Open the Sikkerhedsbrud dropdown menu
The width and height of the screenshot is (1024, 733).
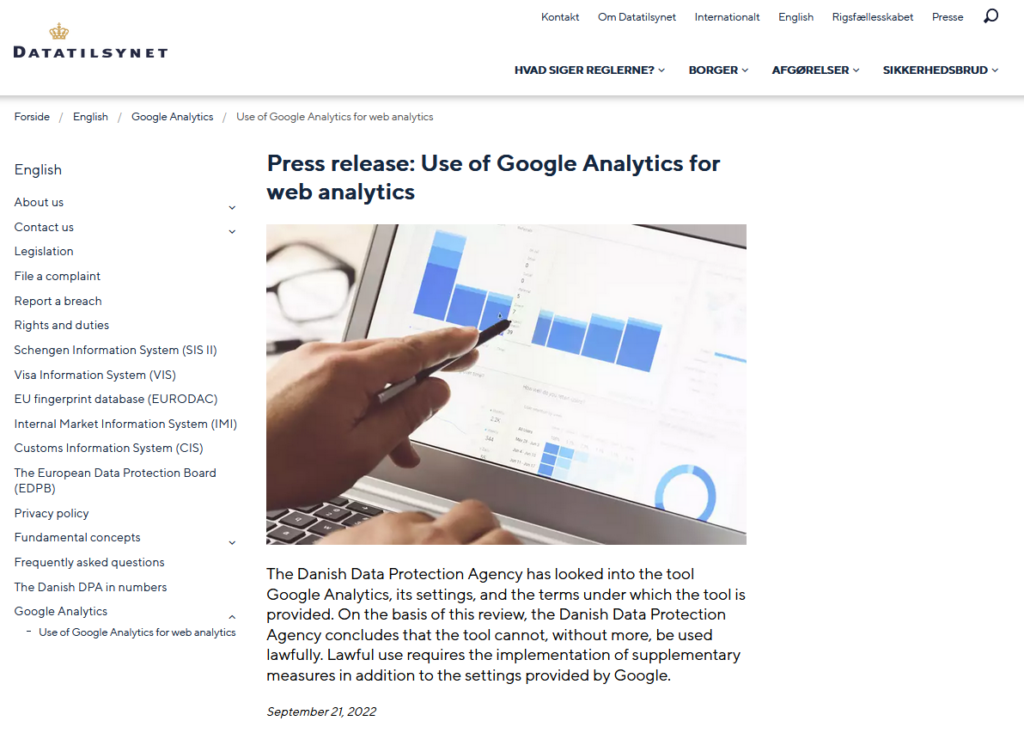click(940, 70)
